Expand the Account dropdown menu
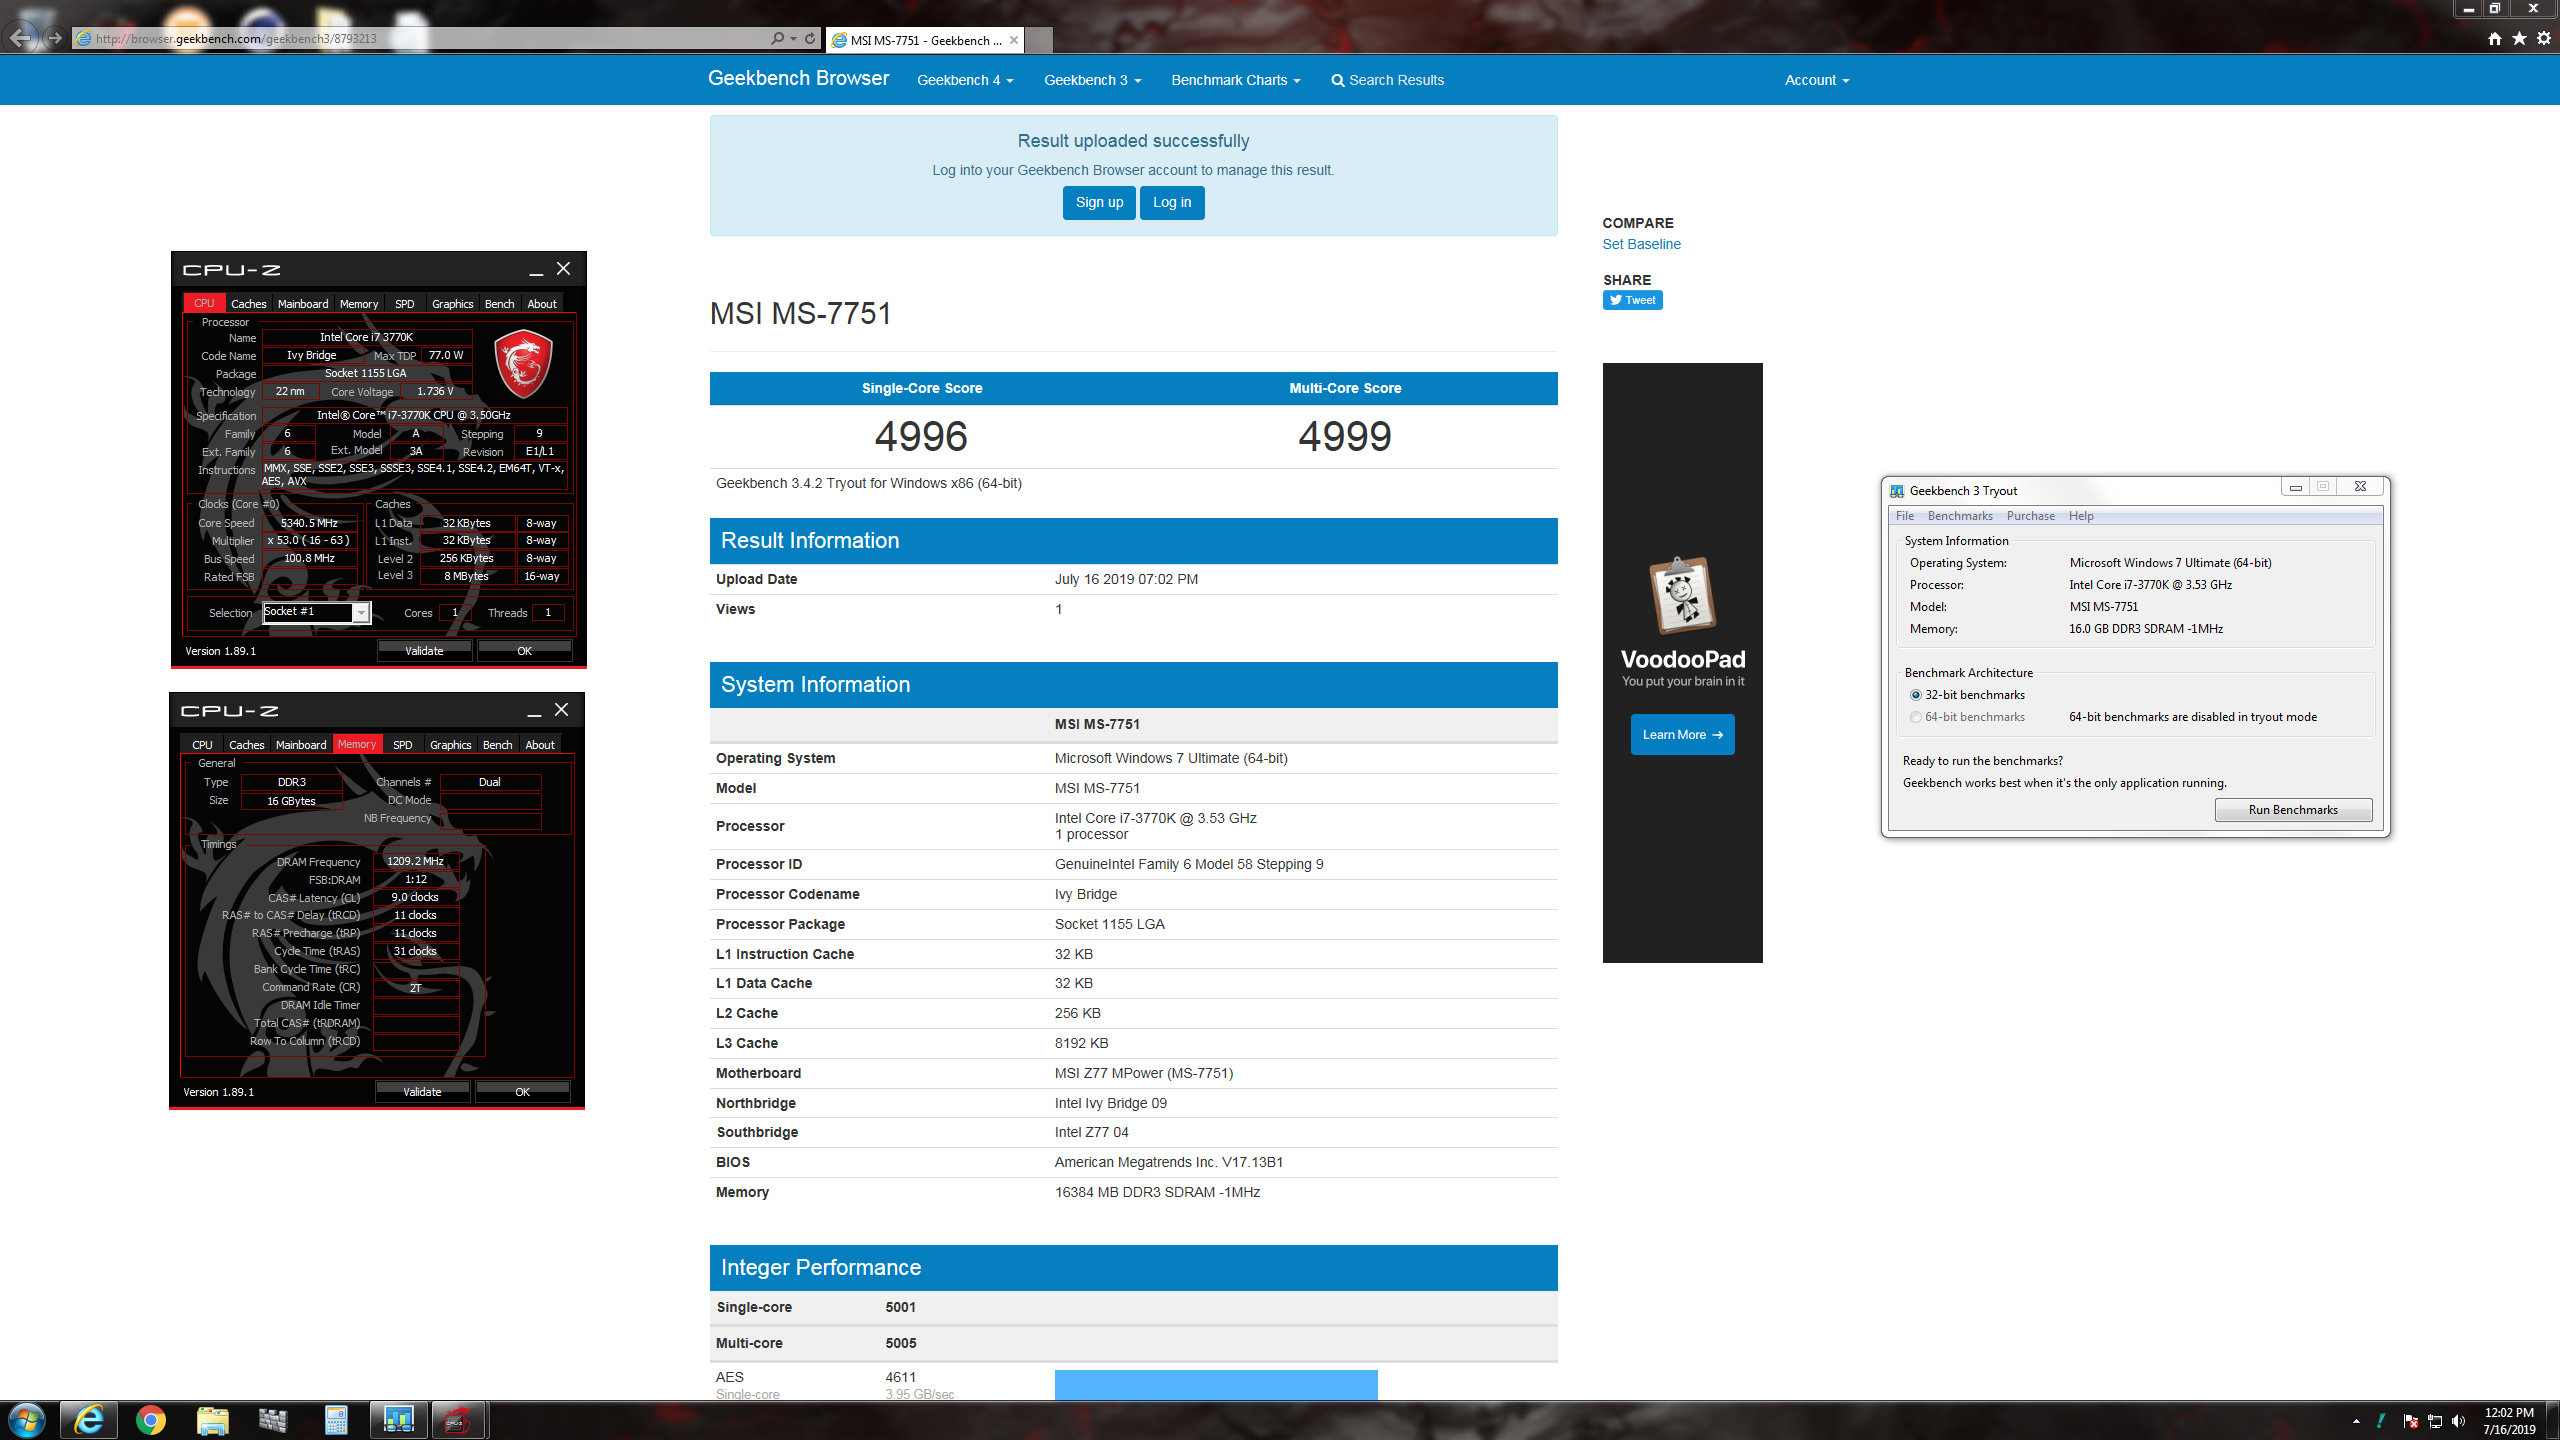The height and width of the screenshot is (1440, 2560). pyautogui.click(x=1817, y=80)
